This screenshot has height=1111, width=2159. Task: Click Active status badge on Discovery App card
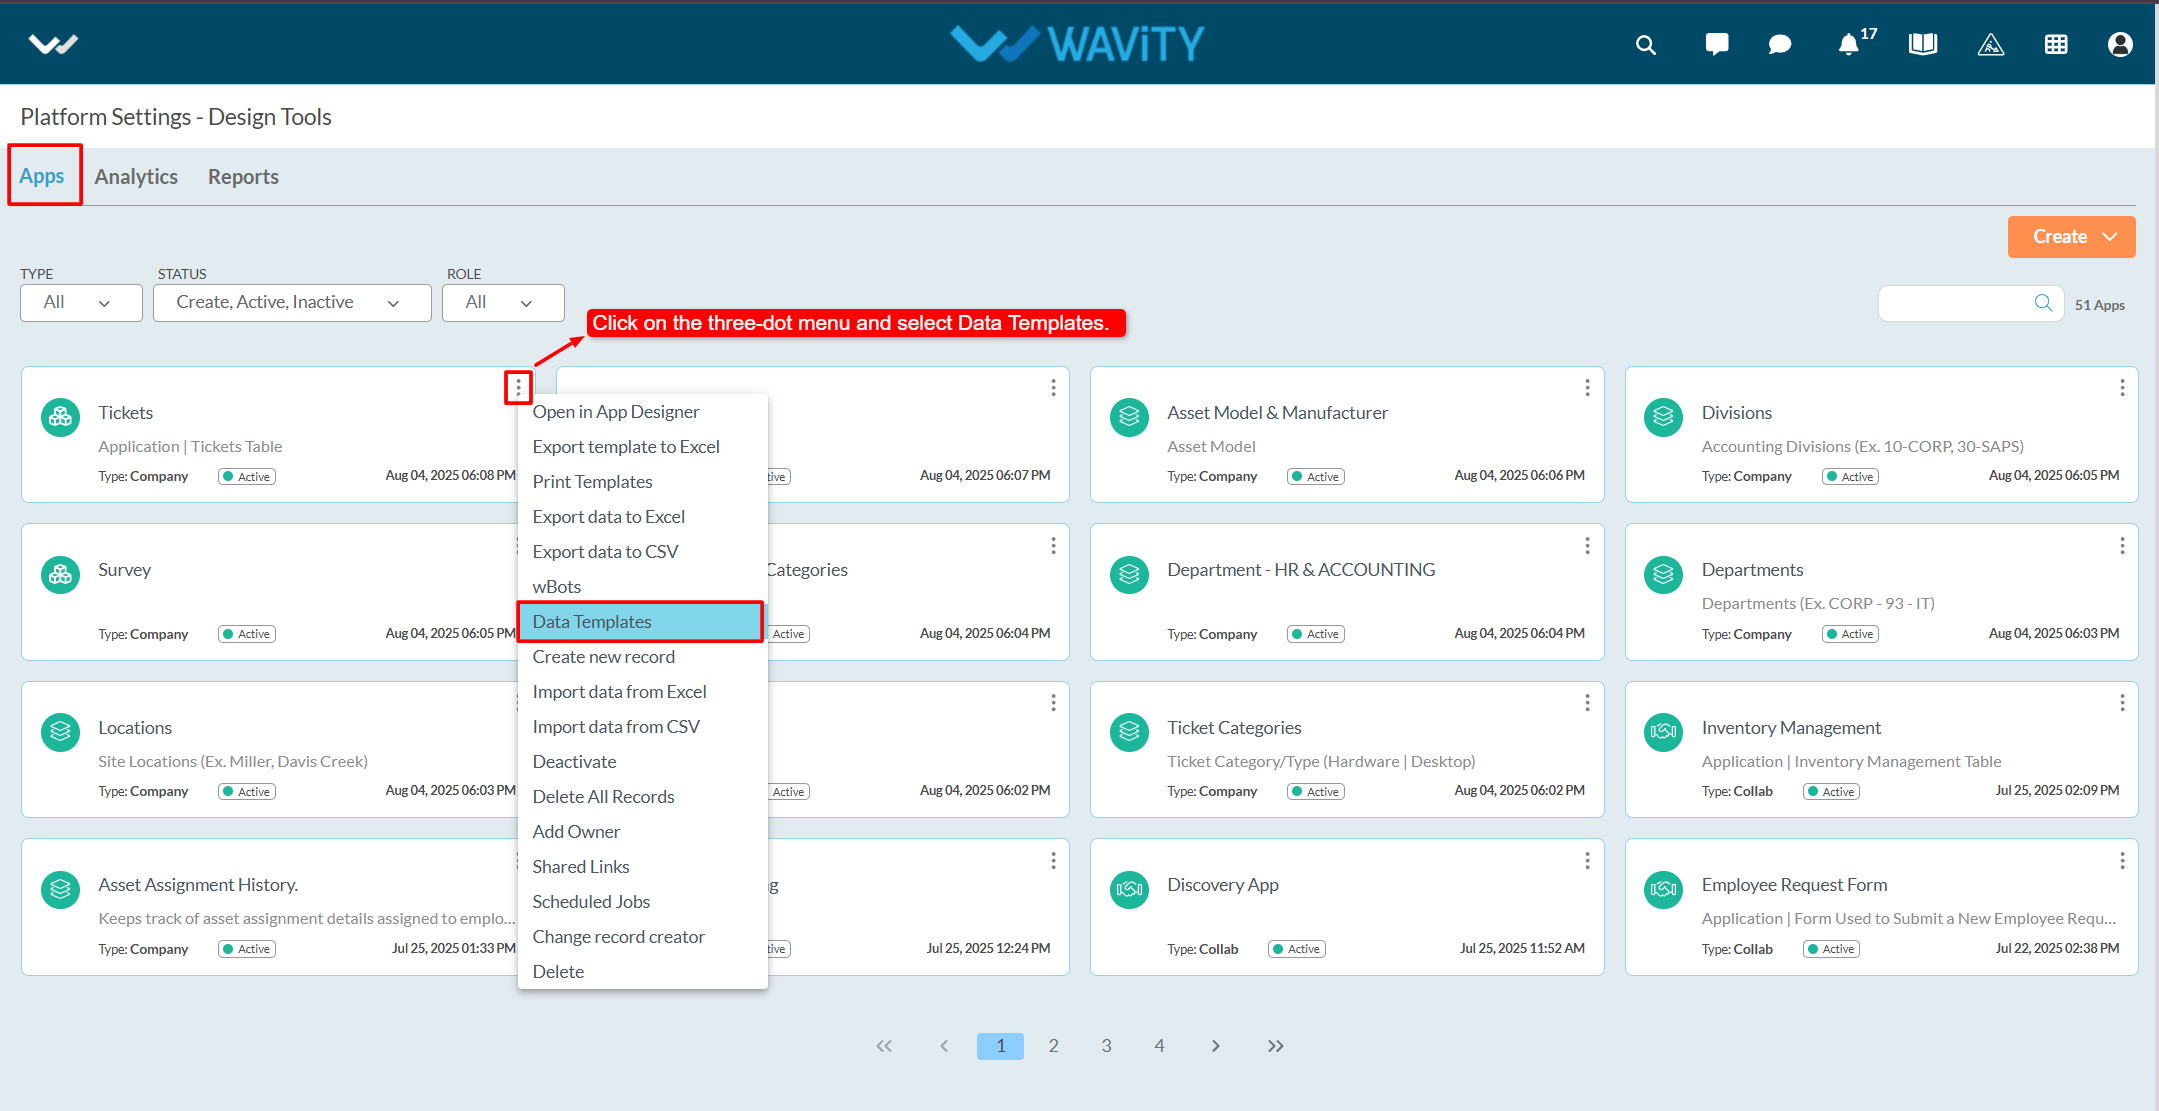1297,949
